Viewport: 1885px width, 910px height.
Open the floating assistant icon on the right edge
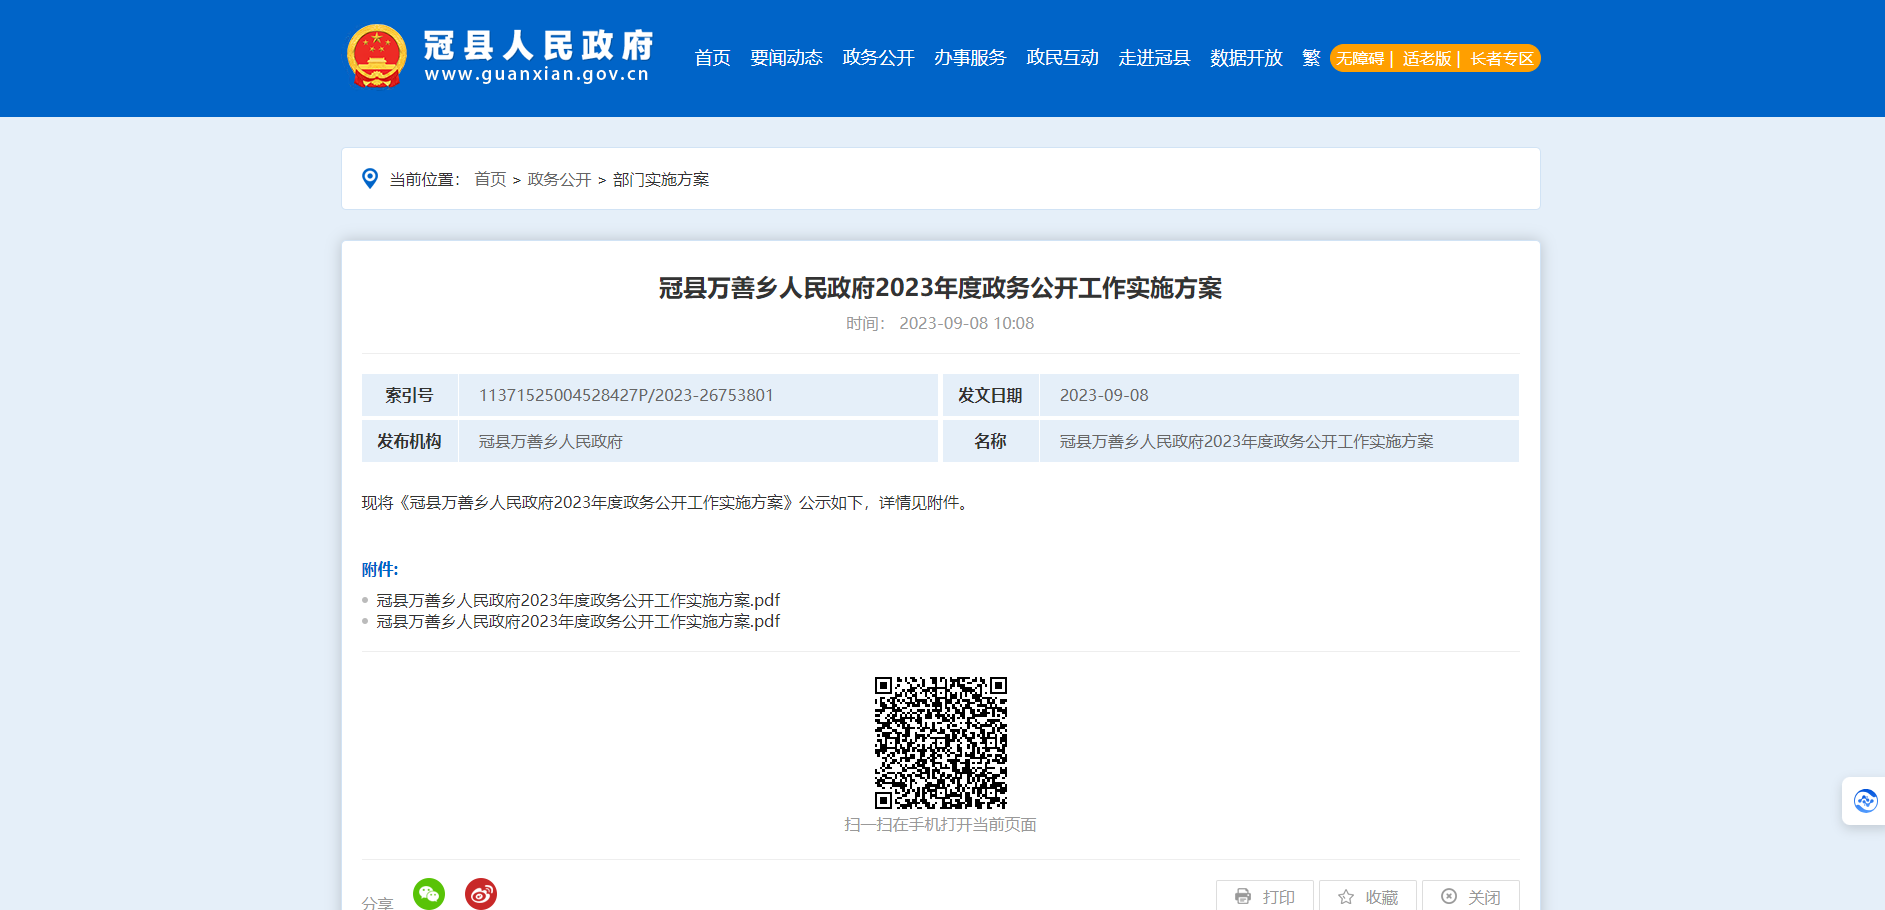(1865, 801)
